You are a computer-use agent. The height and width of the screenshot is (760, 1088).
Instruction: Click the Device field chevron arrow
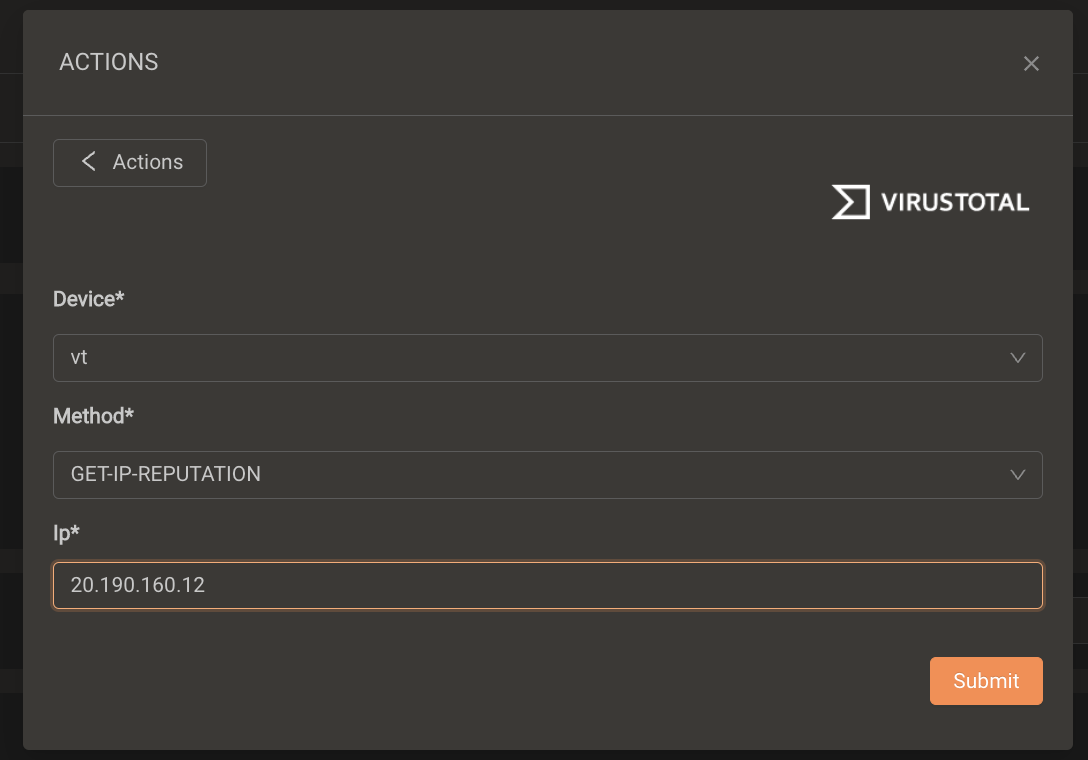pos(1018,358)
